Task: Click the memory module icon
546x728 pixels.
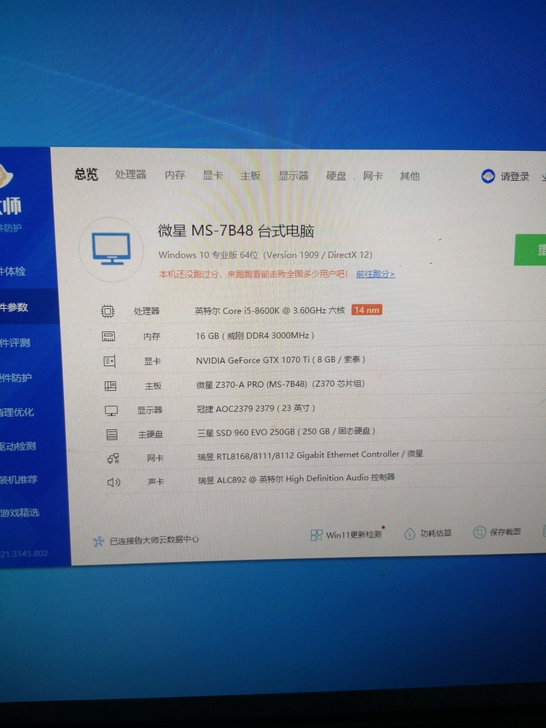Action: [108, 336]
